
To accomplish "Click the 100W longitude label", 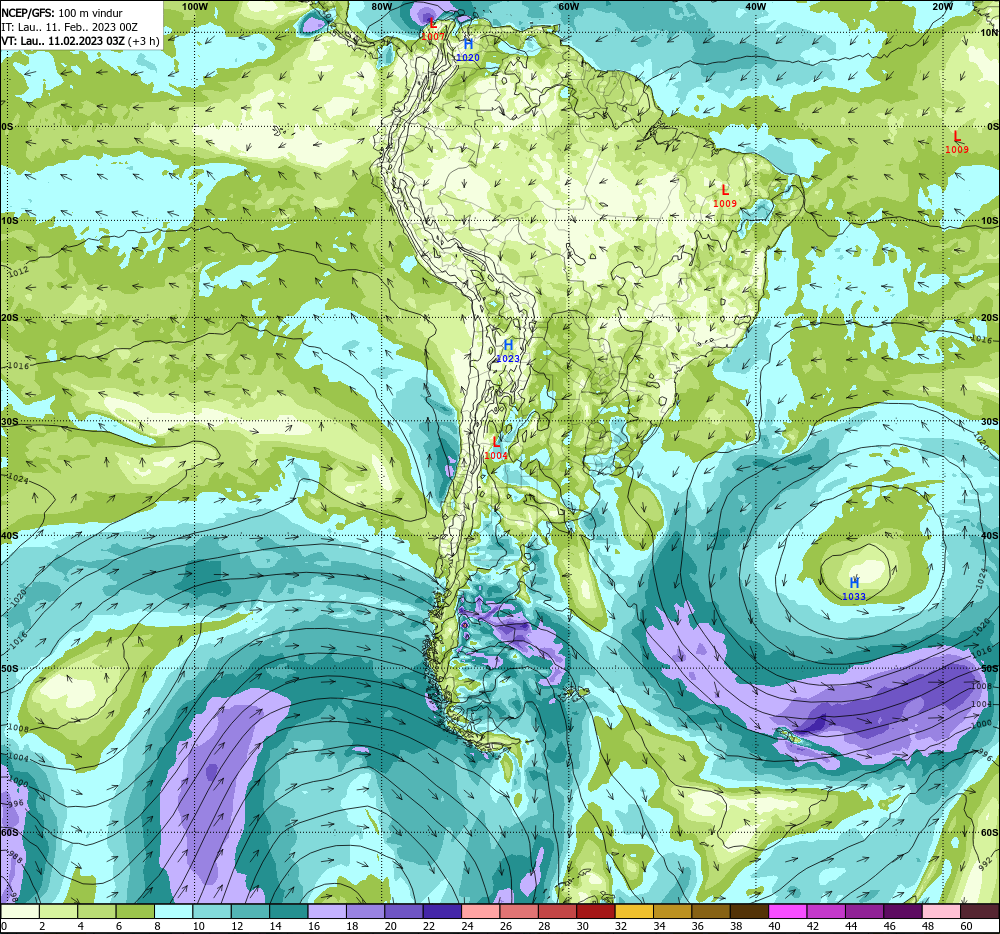I will pos(195,6).
